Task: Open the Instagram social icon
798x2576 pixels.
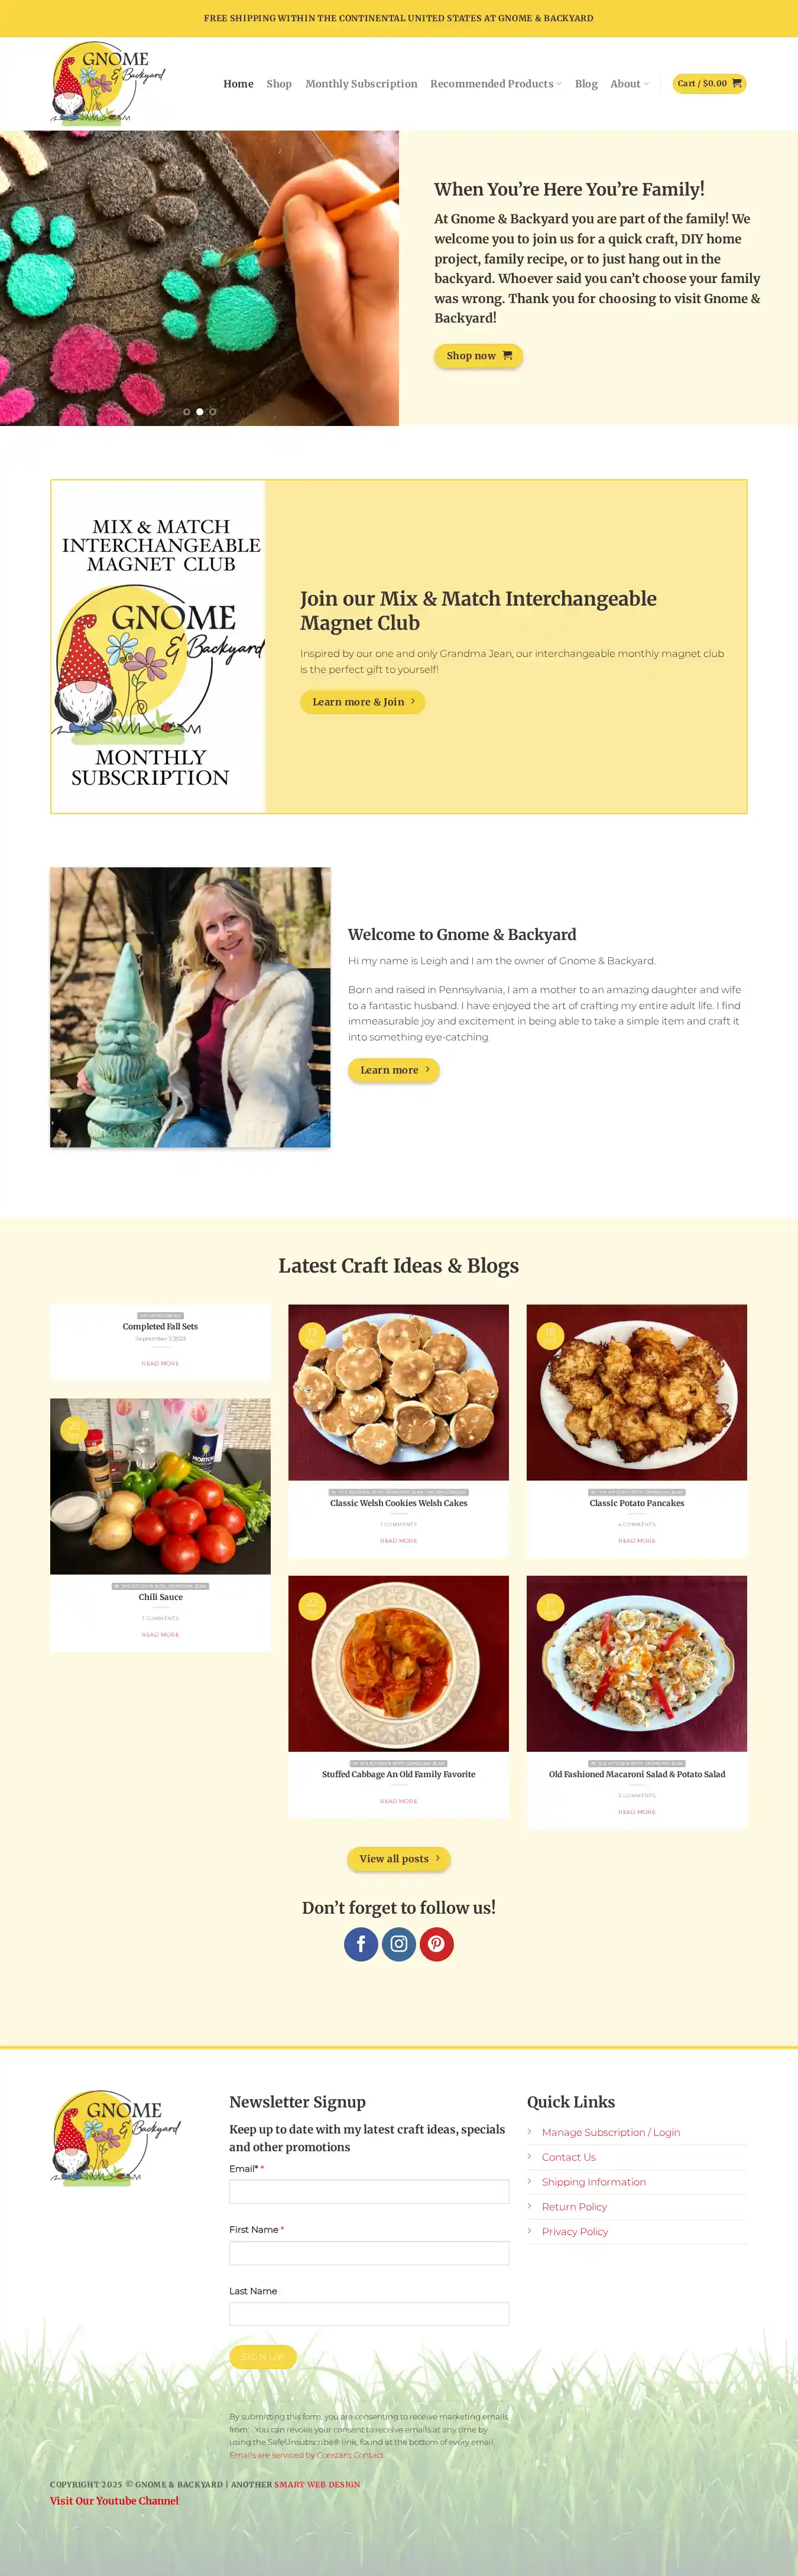Action: pos(399,1943)
